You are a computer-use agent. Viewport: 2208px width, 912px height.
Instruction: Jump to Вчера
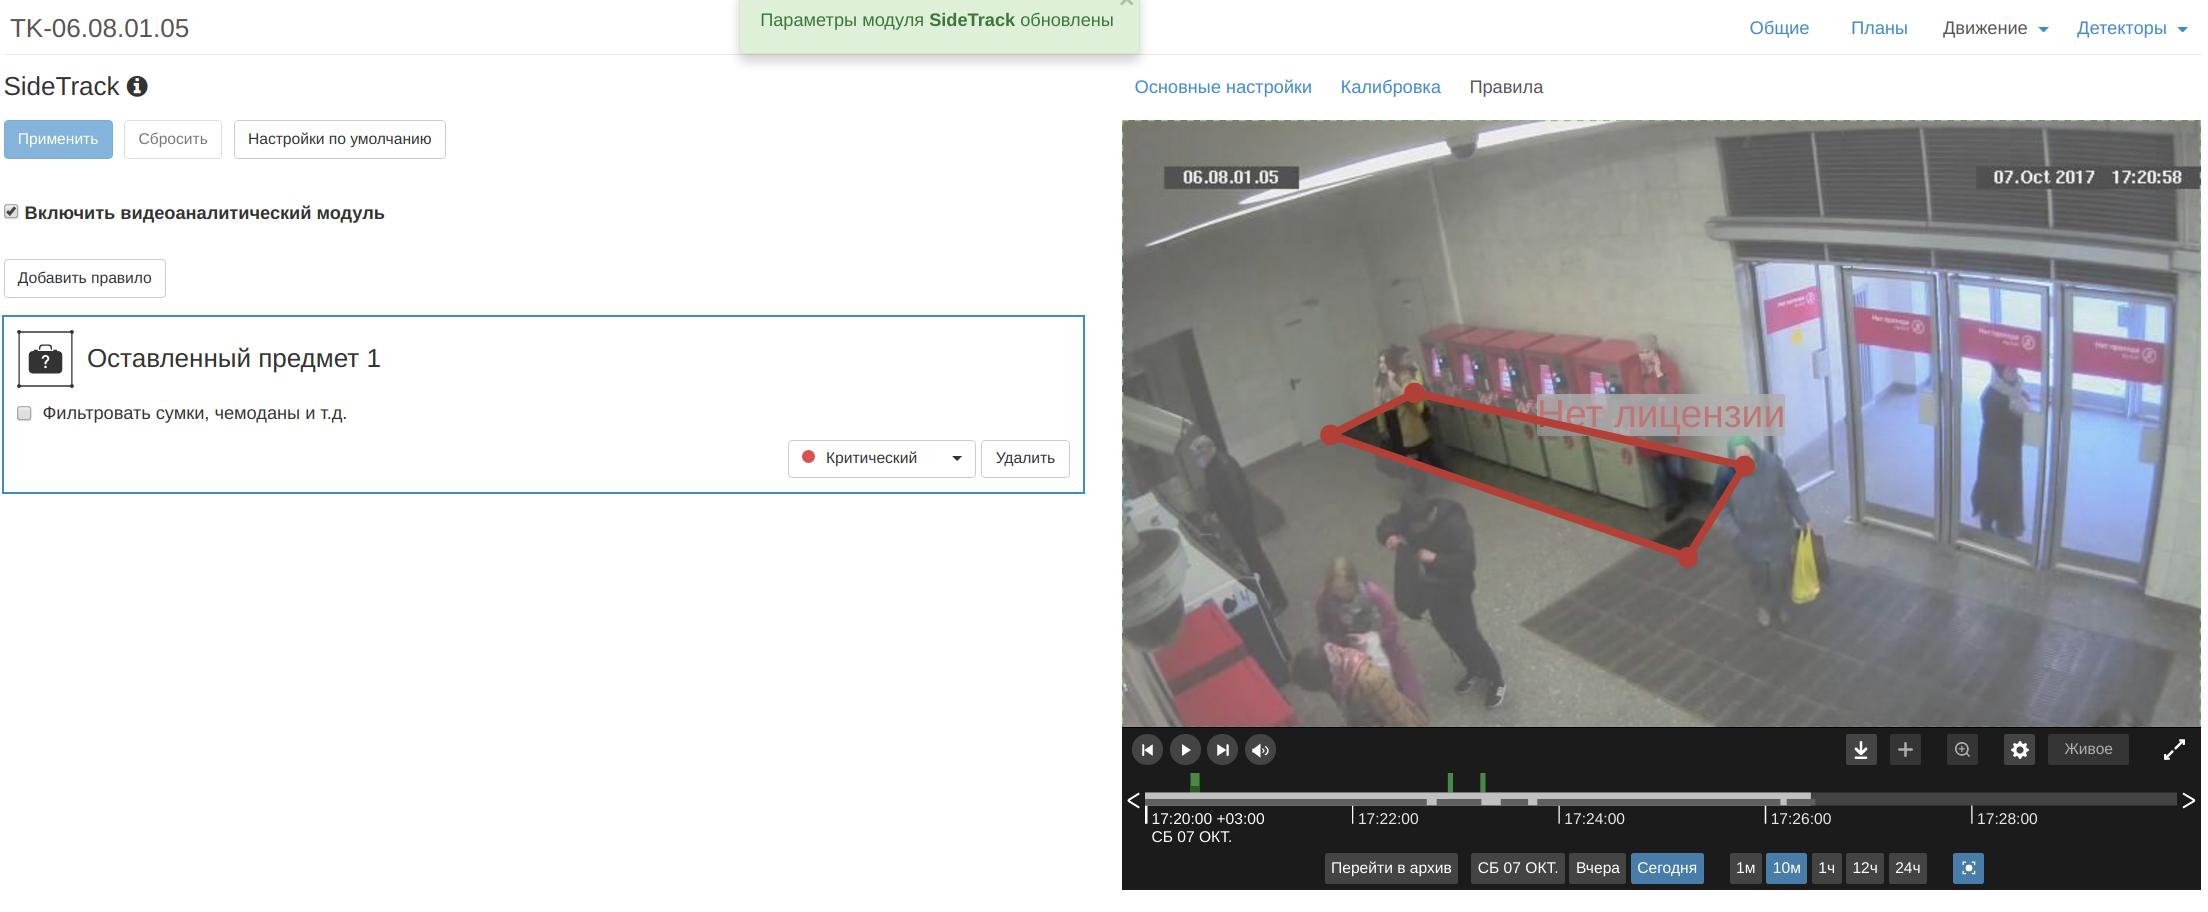(1597, 868)
